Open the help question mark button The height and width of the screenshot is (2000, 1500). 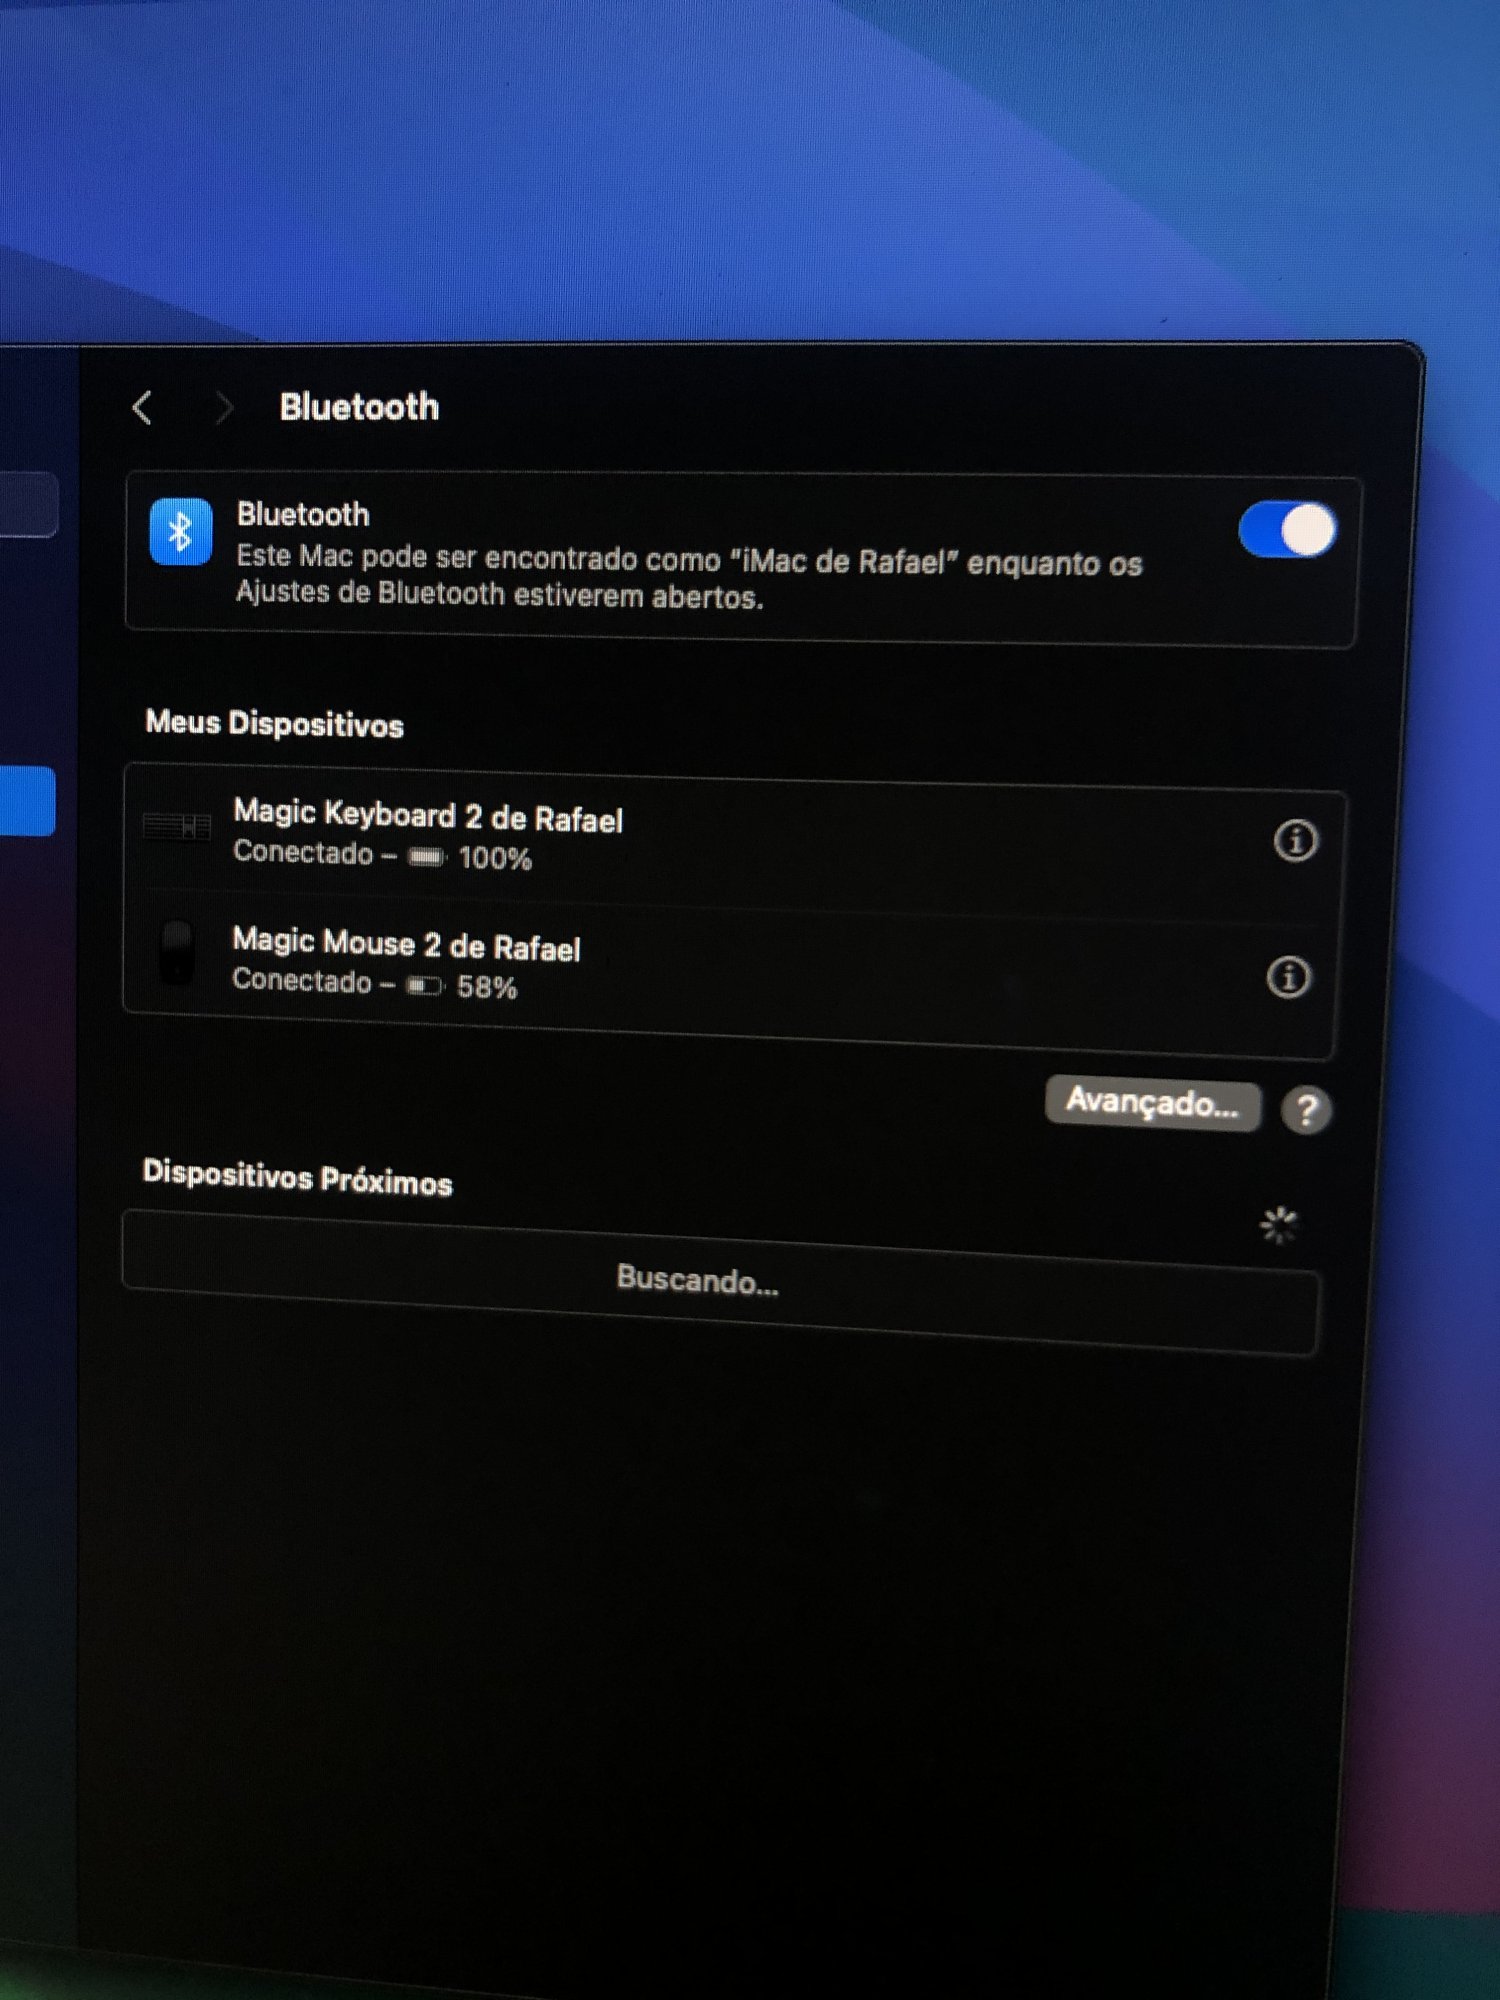(x=1306, y=1110)
